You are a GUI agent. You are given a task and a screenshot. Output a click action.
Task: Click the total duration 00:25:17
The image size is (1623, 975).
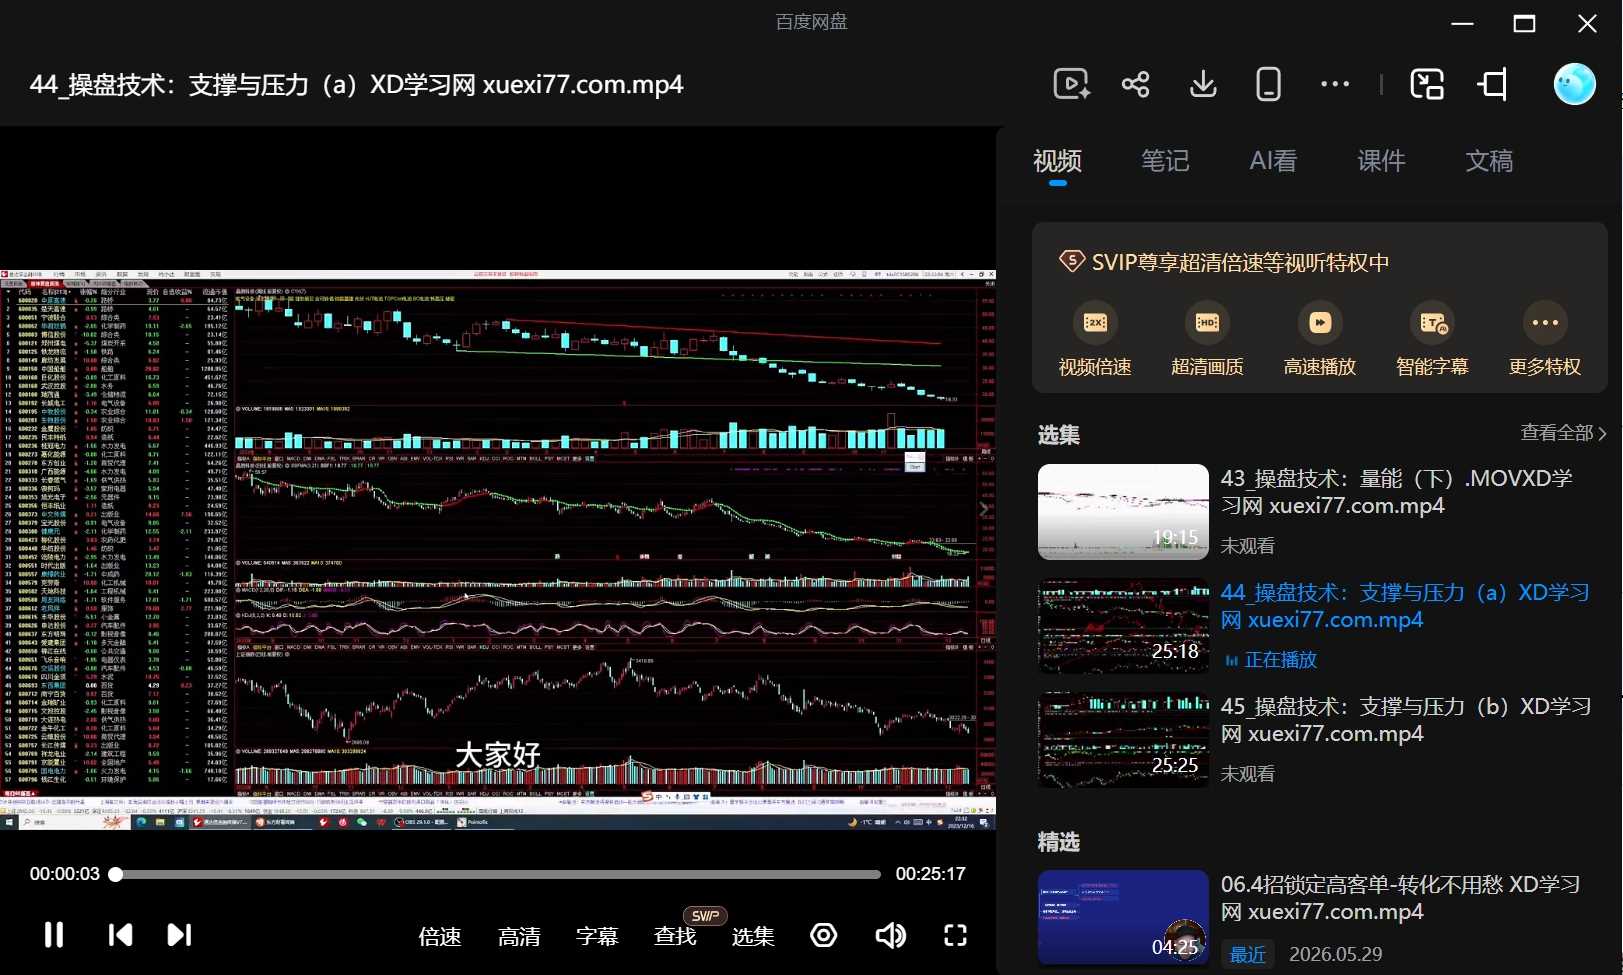(x=931, y=874)
